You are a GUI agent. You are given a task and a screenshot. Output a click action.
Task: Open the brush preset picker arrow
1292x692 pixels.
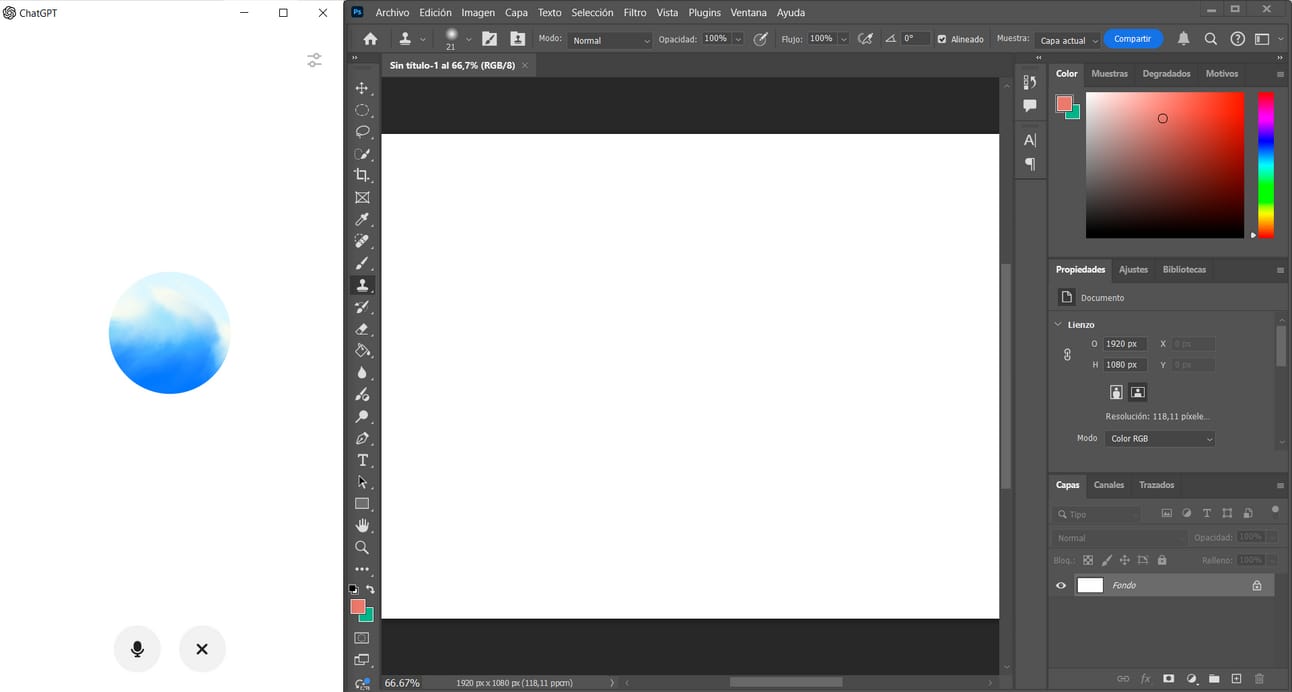coord(469,39)
